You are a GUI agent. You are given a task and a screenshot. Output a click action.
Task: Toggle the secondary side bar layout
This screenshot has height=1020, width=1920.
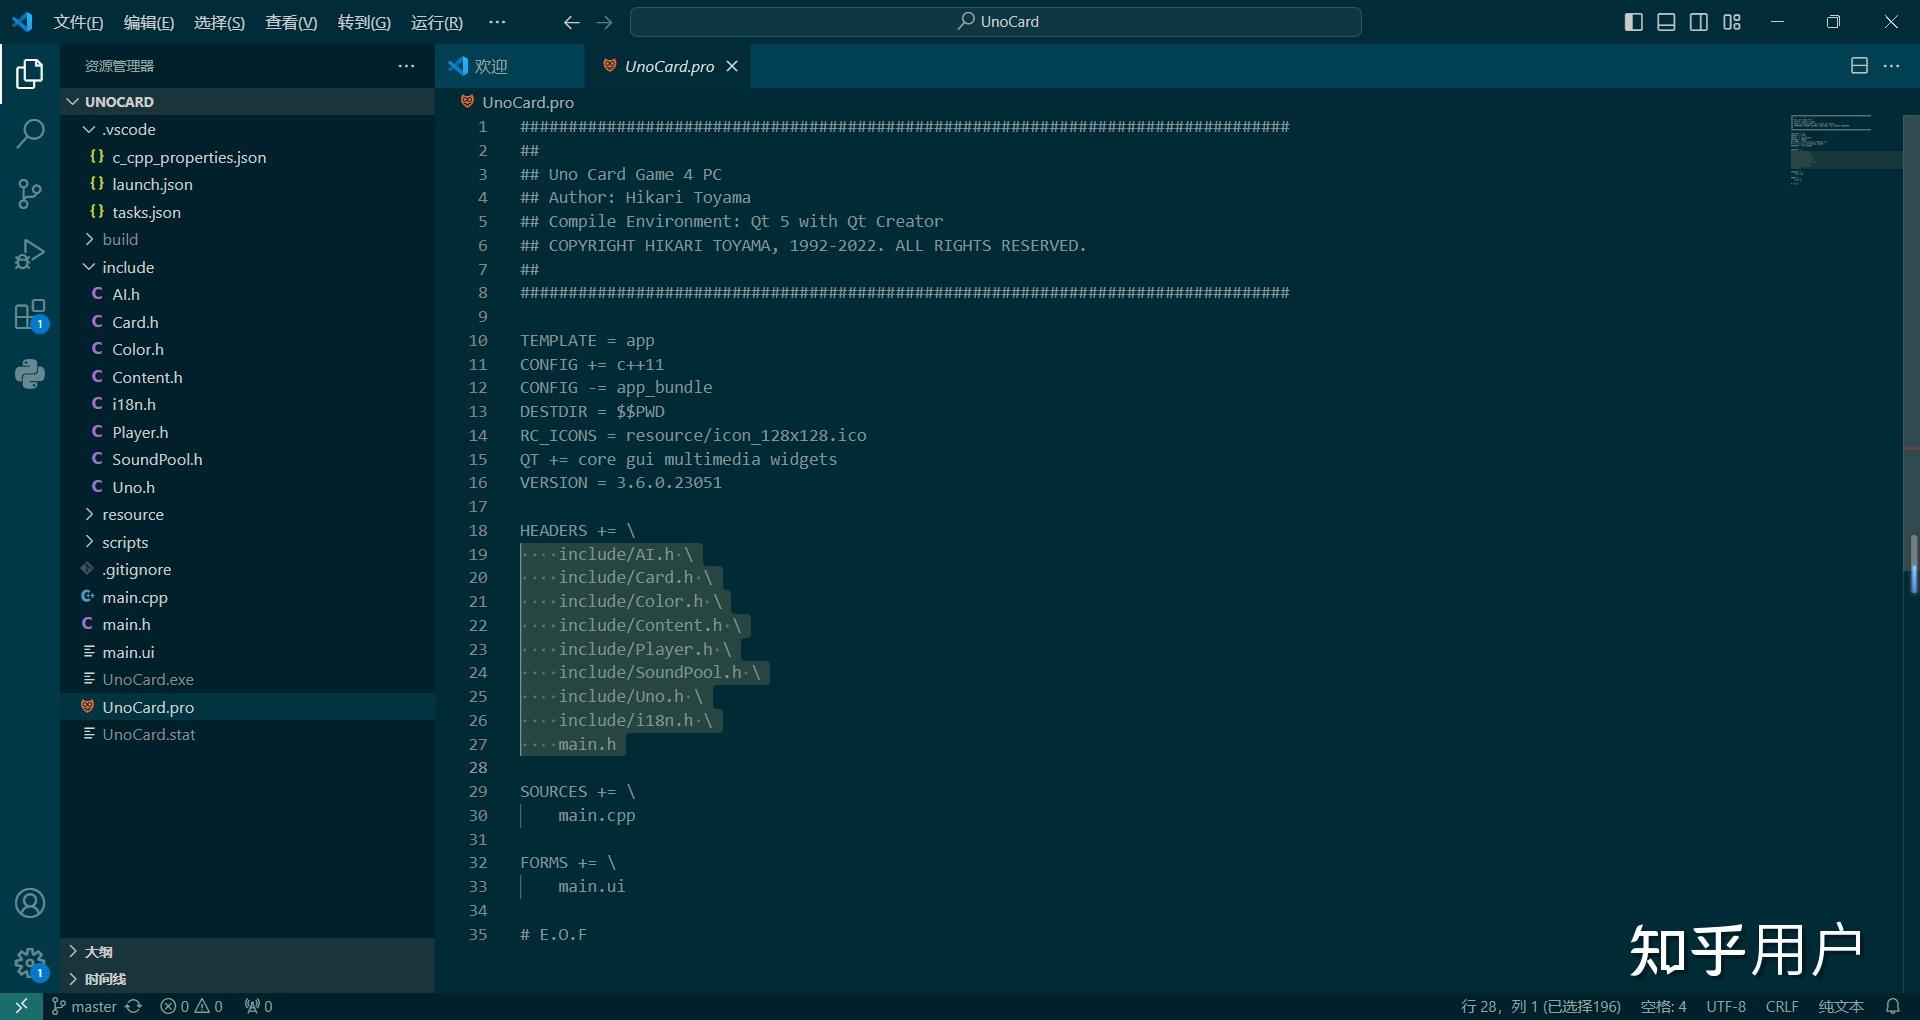pyautogui.click(x=1699, y=22)
